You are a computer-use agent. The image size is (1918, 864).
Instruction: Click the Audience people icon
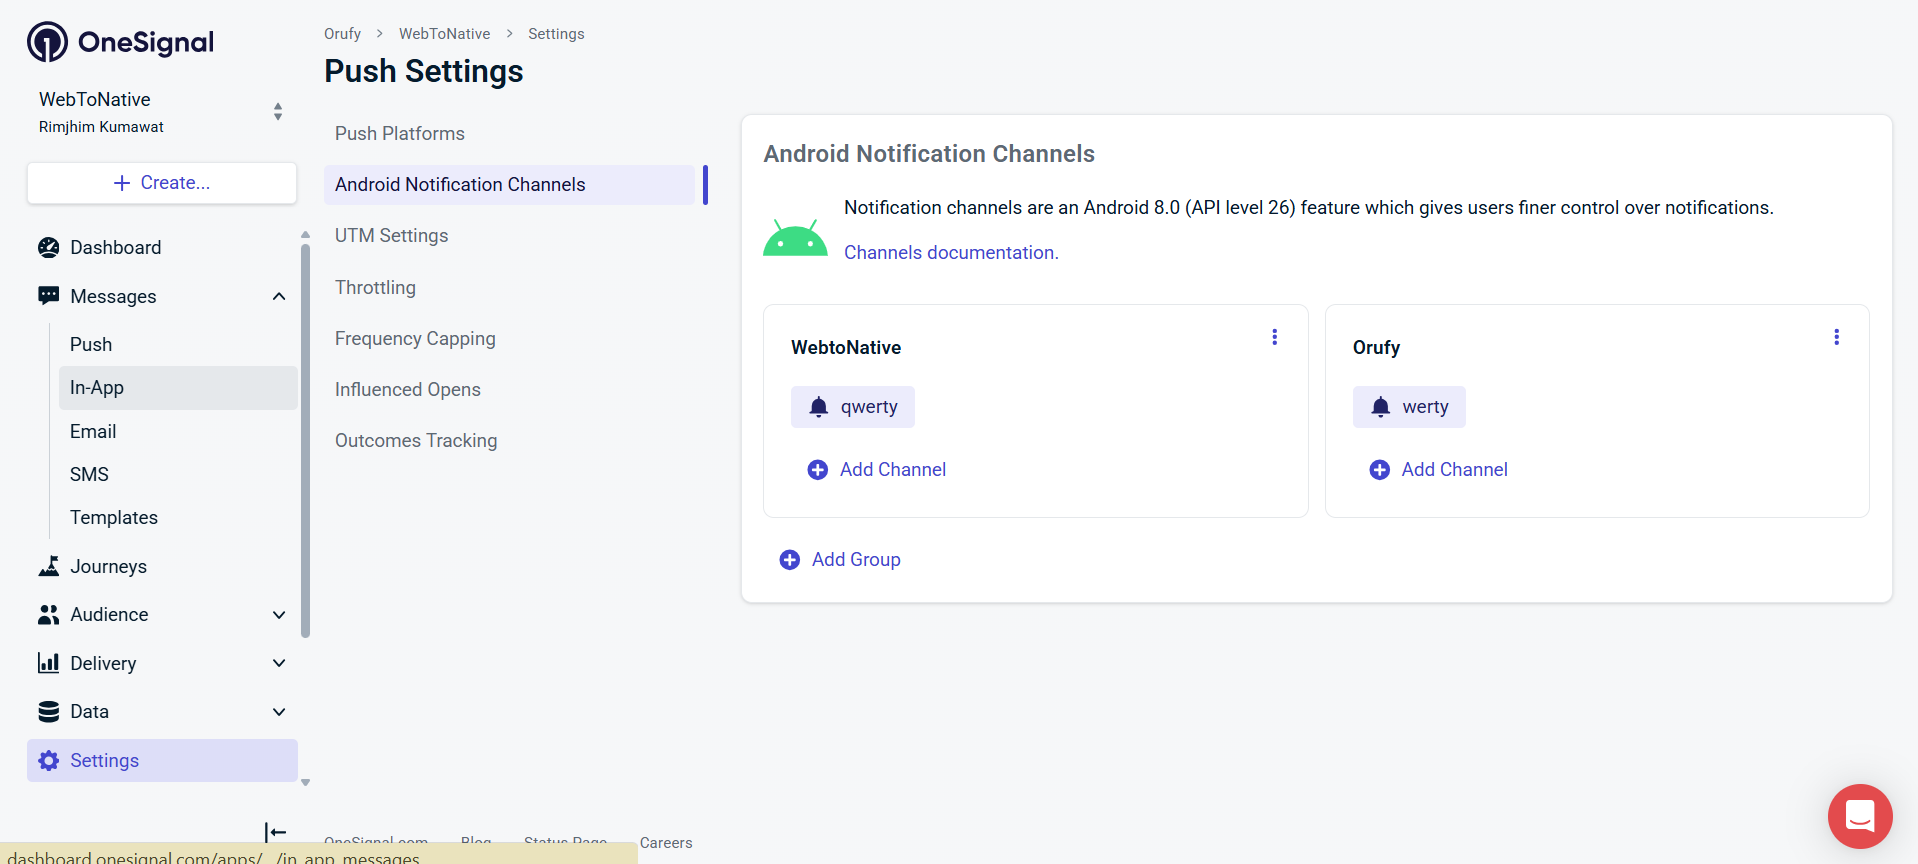click(x=48, y=615)
